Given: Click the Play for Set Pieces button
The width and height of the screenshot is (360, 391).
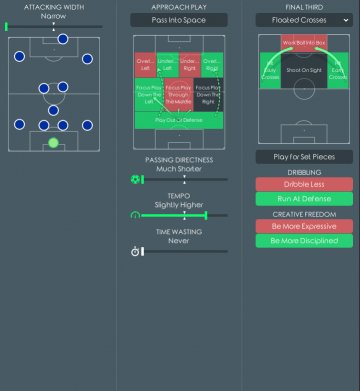Looking at the screenshot, I should click(x=304, y=157).
